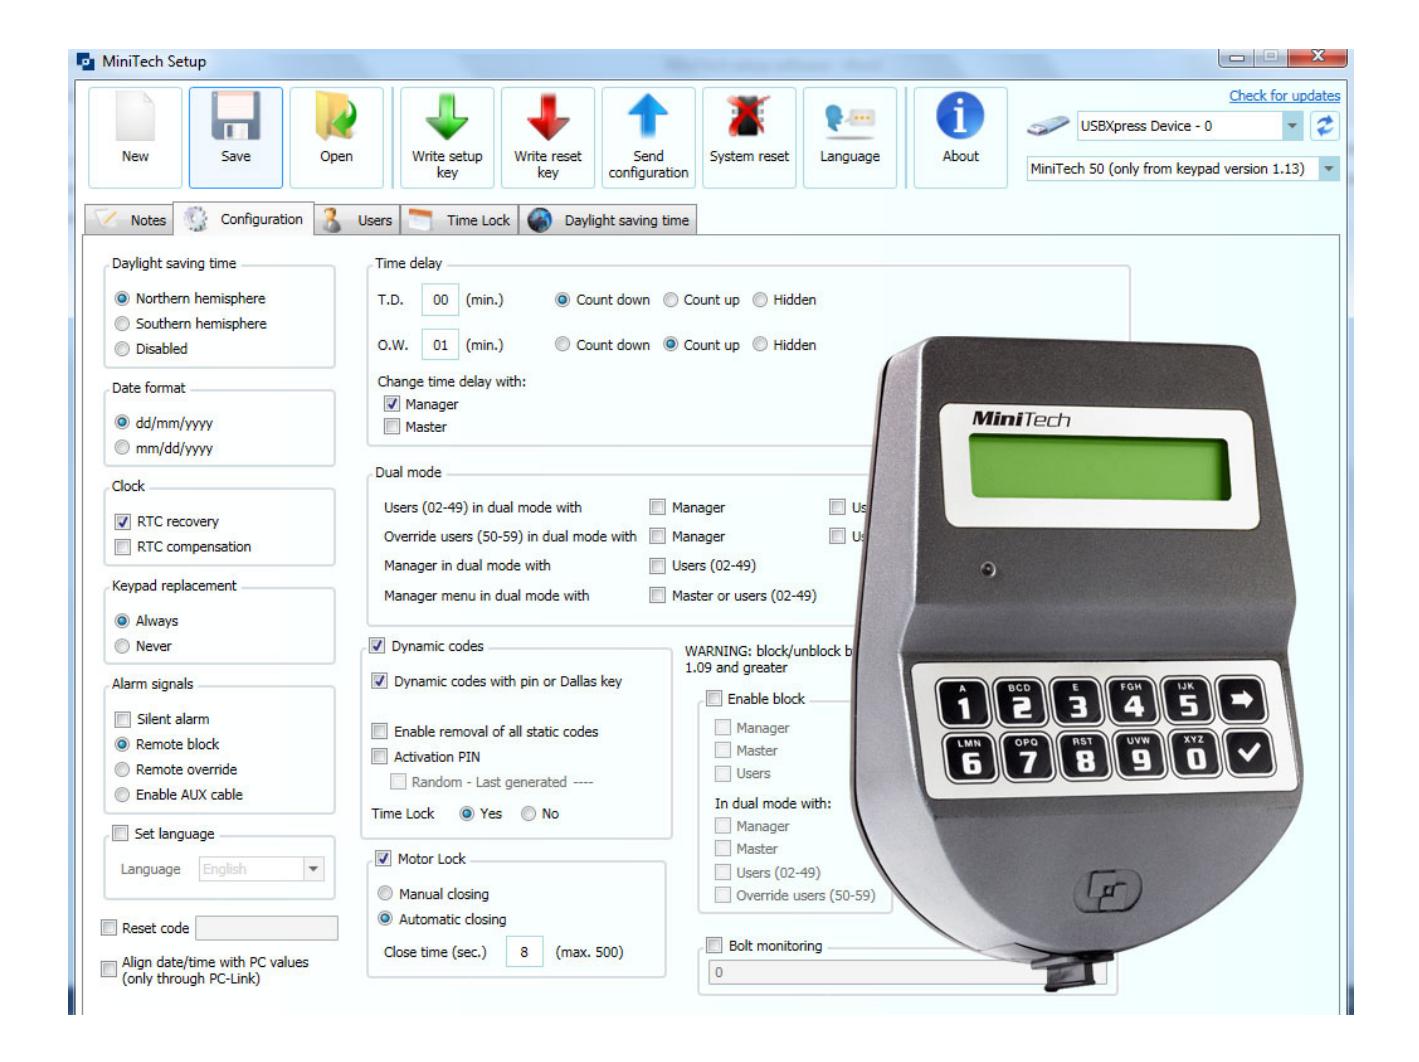1419x1062 pixels.
Task: Select Remote override alarm signal
Action: point(122,769)
